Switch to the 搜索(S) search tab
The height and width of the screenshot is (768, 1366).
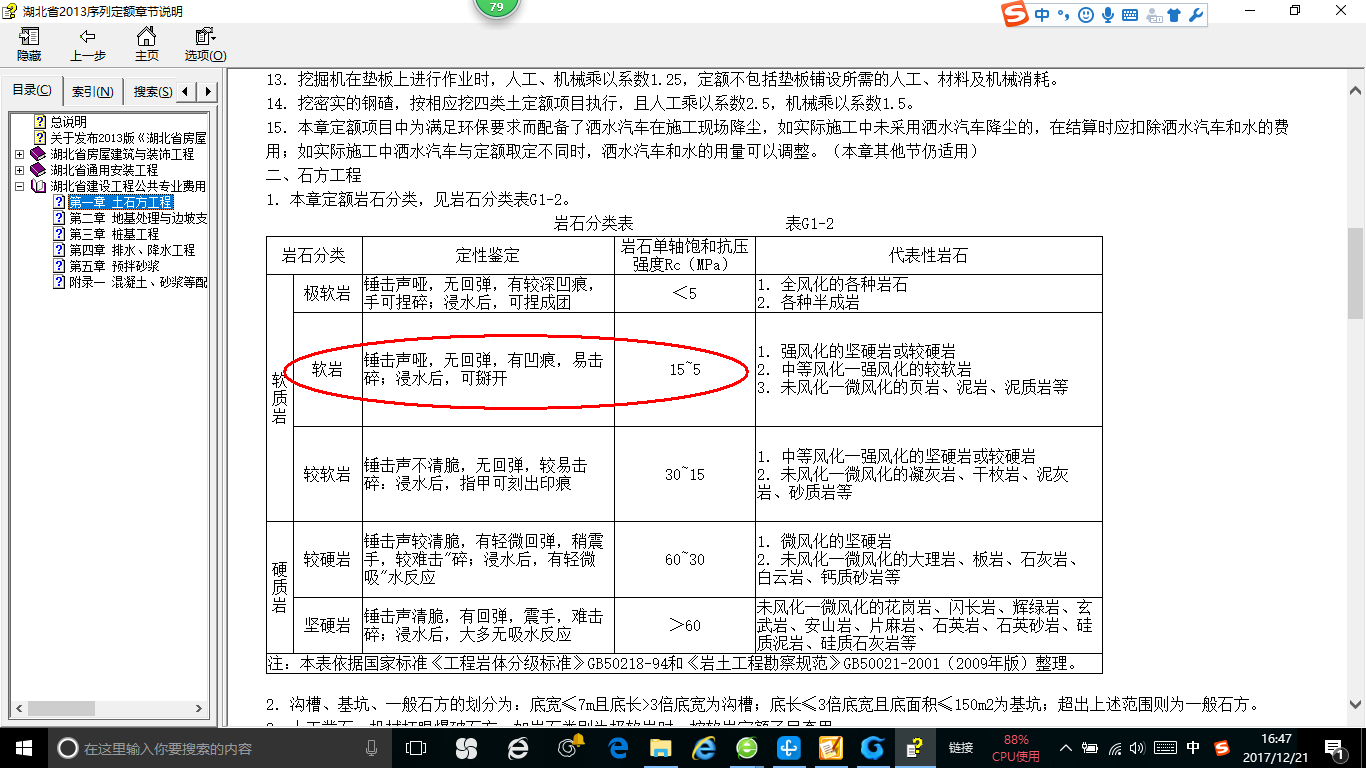[x=152, y=92]
